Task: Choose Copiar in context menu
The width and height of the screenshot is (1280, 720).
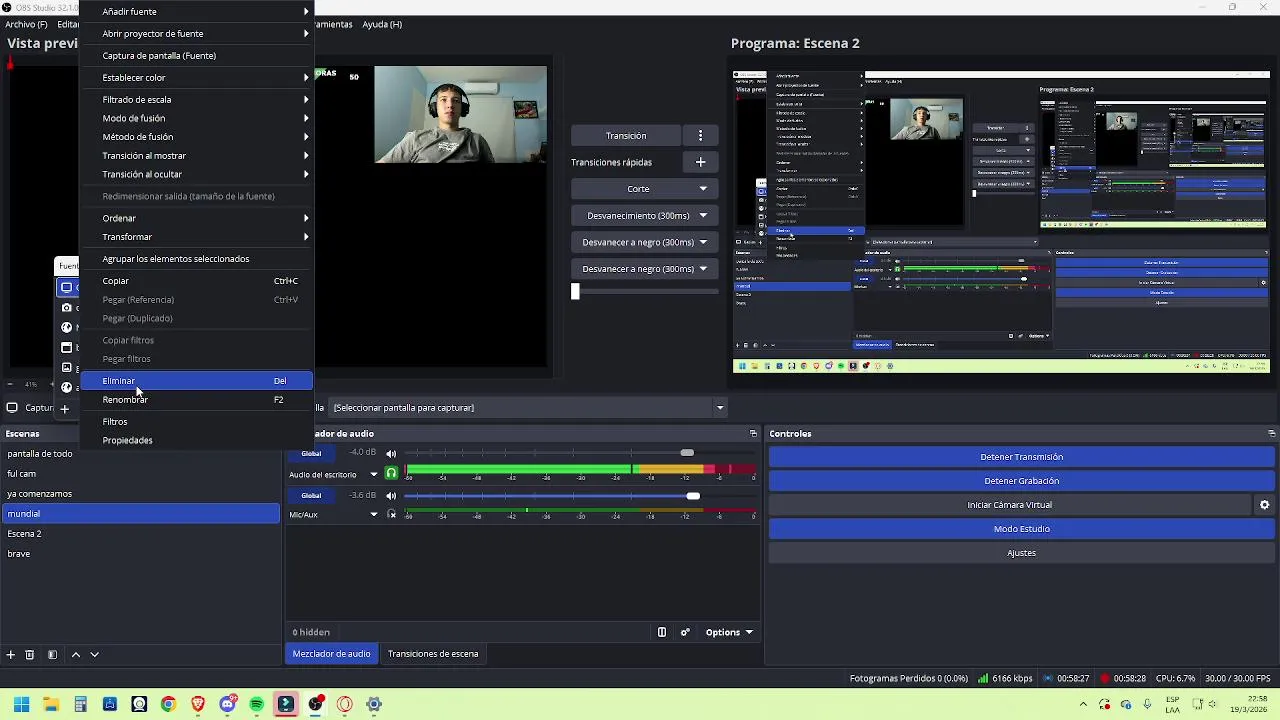Action: (x=196, y=281)
